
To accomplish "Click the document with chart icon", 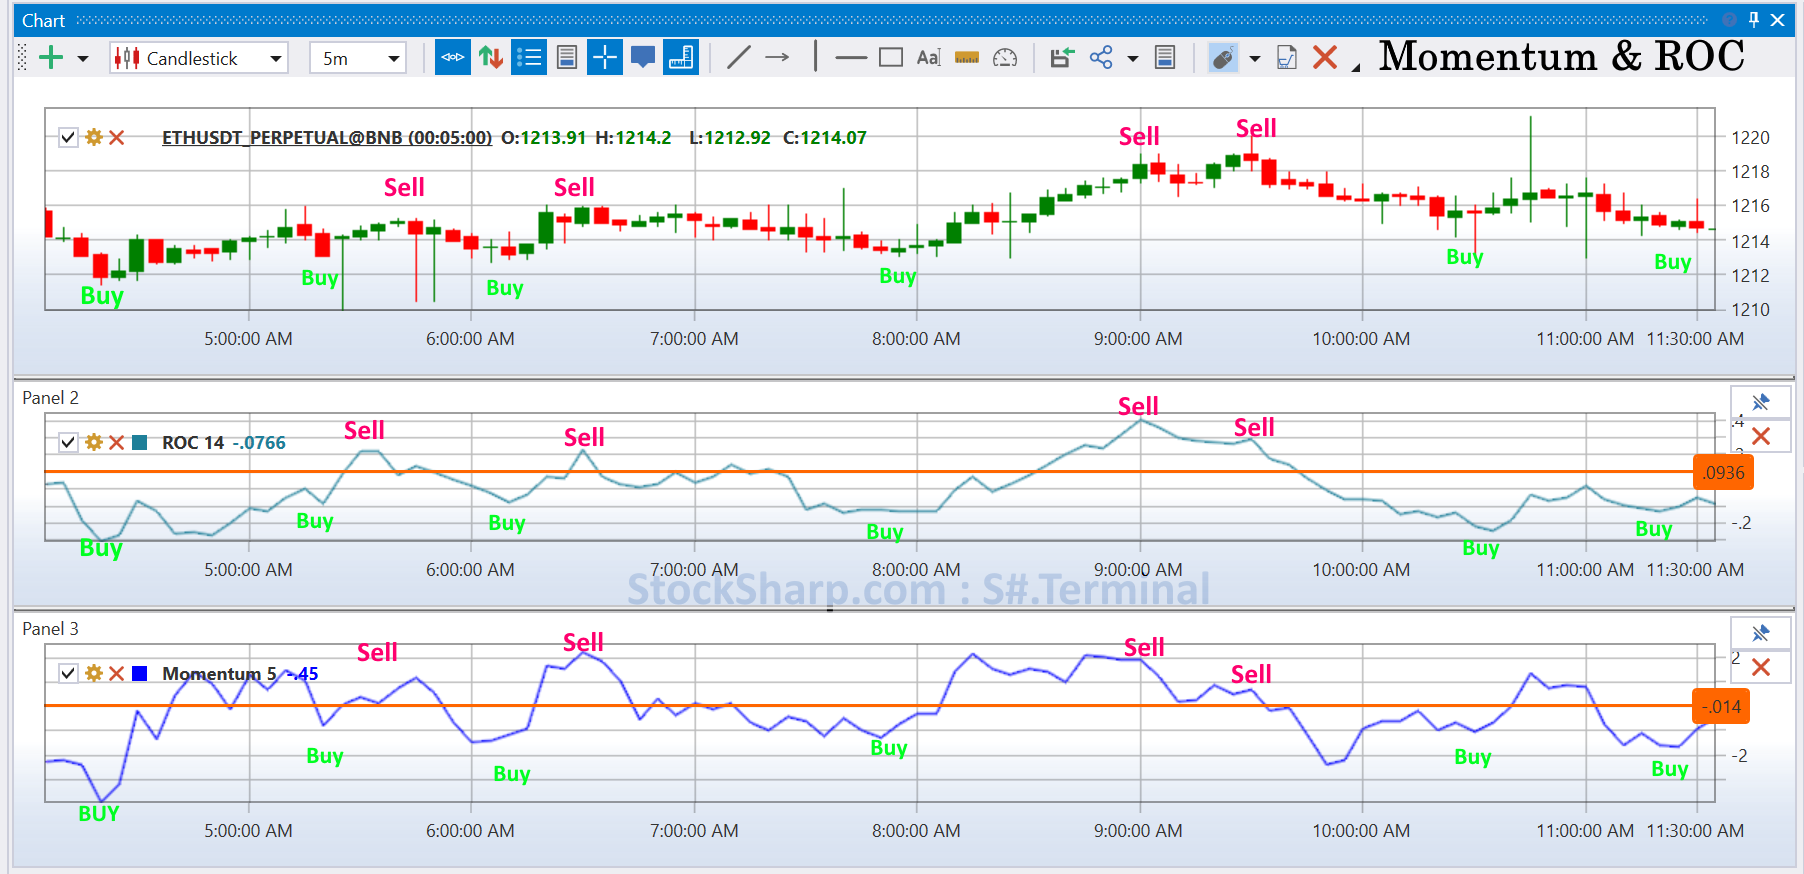I will pos(1287,58).
